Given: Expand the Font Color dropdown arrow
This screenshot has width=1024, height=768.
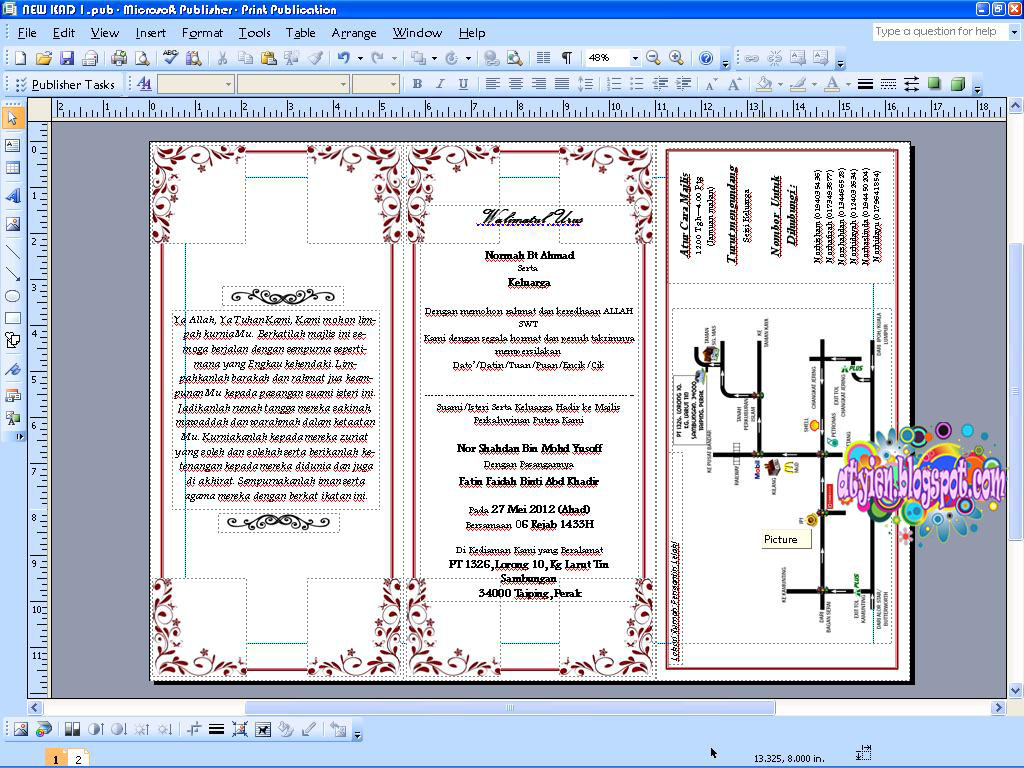Looking at the screenshot, I should pyautogui.click(x=848, y=84).
